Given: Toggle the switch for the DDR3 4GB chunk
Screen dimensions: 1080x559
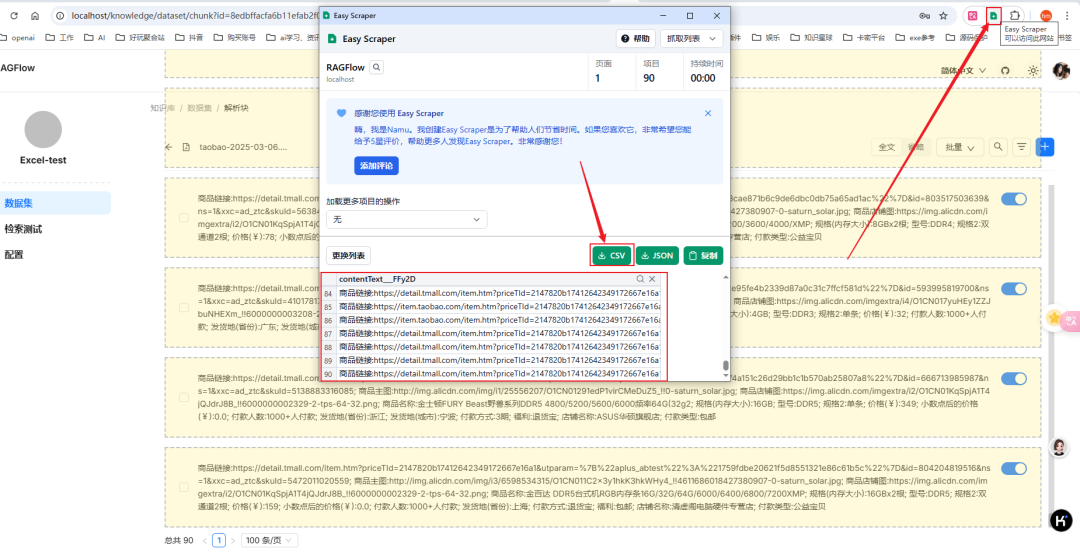Looking at the screenshot, I should [x=1014, y=288].
